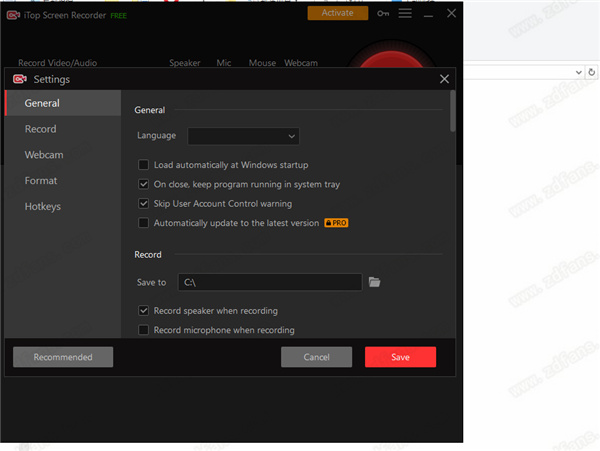This screenshot has width=600, height=451.
Task: Click the refresh icon in background window
Action: pos(592,72)
